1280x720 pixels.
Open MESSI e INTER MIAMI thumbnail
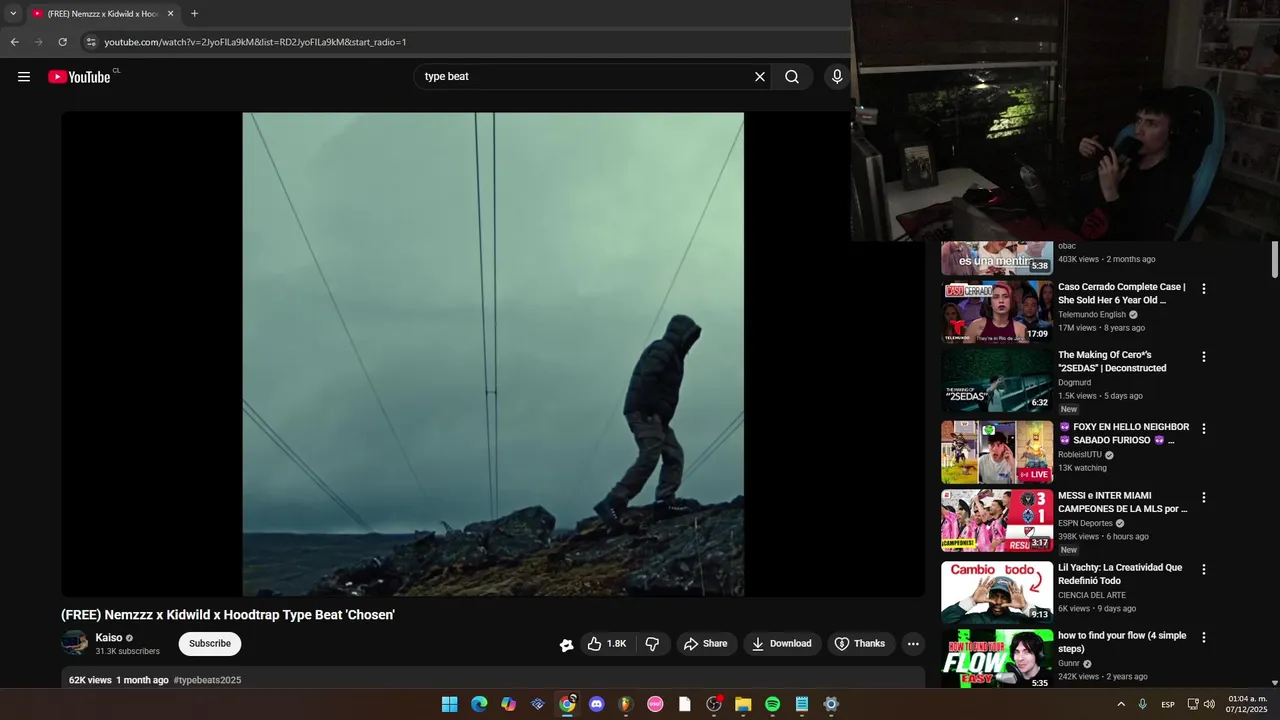click(x=997, y=520)
